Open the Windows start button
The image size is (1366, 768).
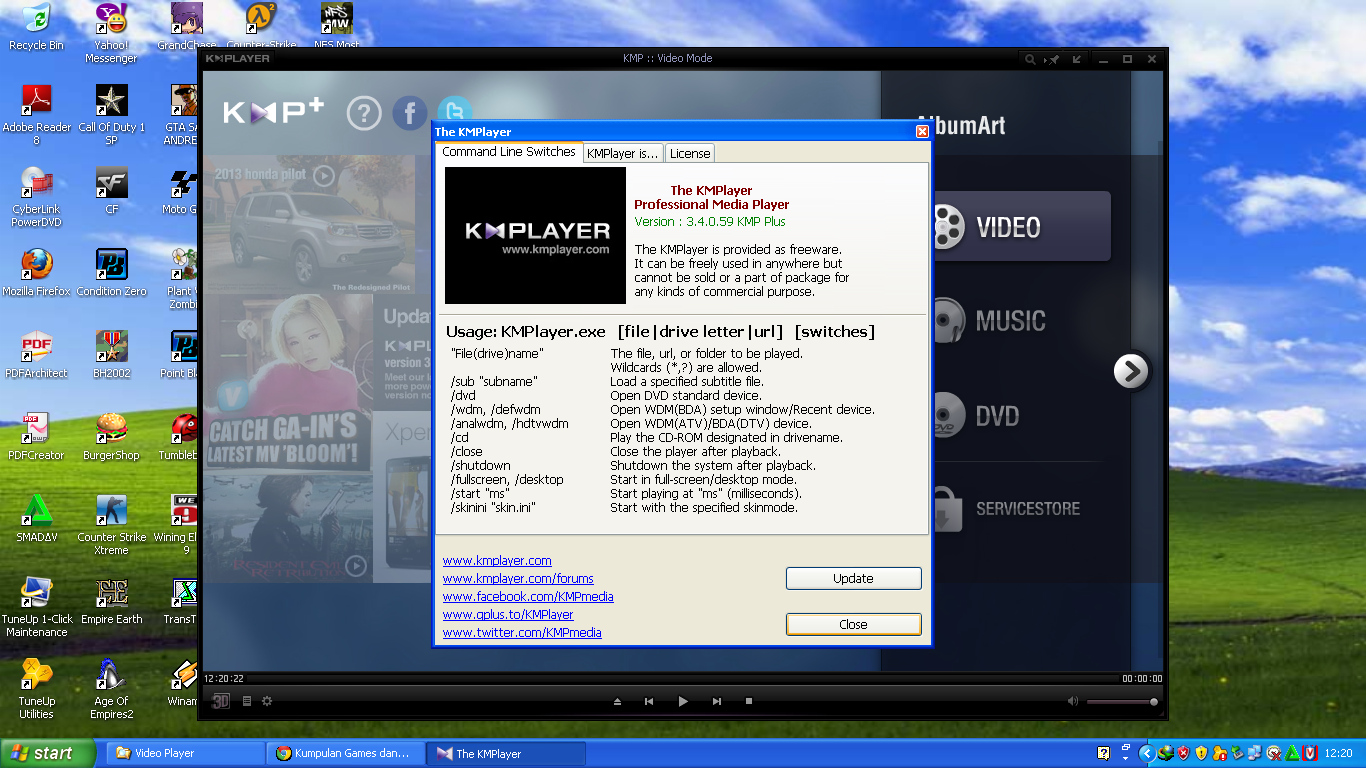(x=48, y=753)
